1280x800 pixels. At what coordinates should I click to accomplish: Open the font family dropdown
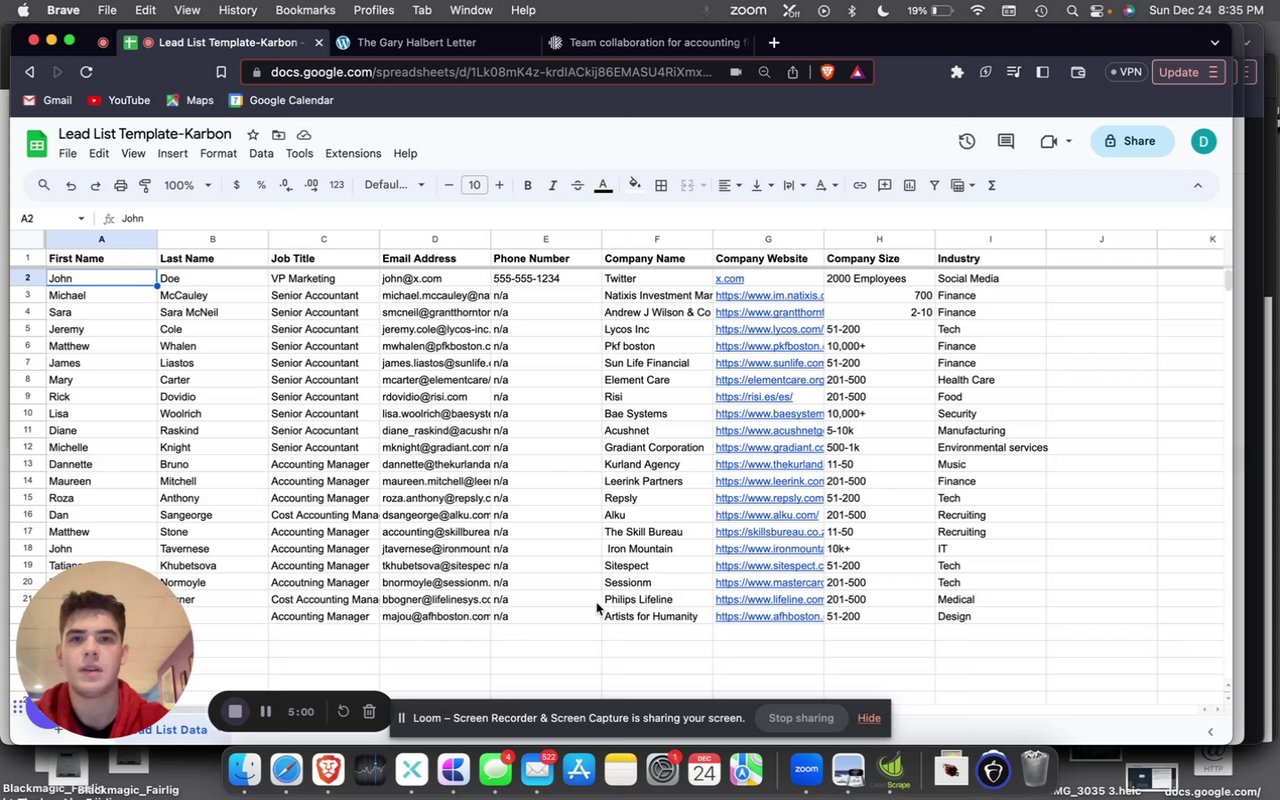coord(394,185)
